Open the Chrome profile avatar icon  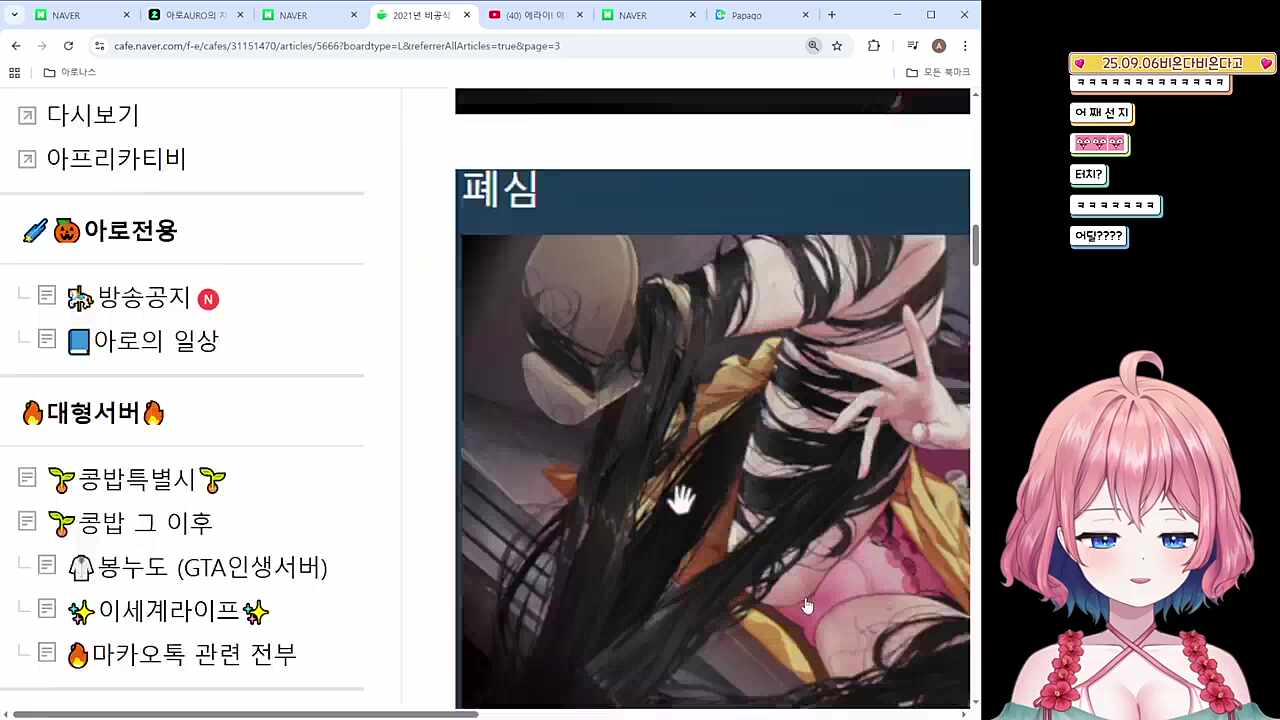938,46
